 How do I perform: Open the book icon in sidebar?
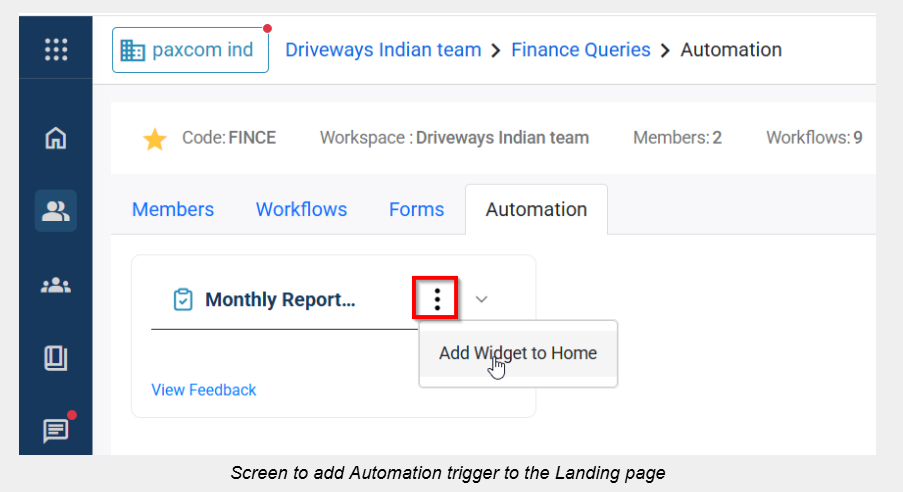coord(56,358)
